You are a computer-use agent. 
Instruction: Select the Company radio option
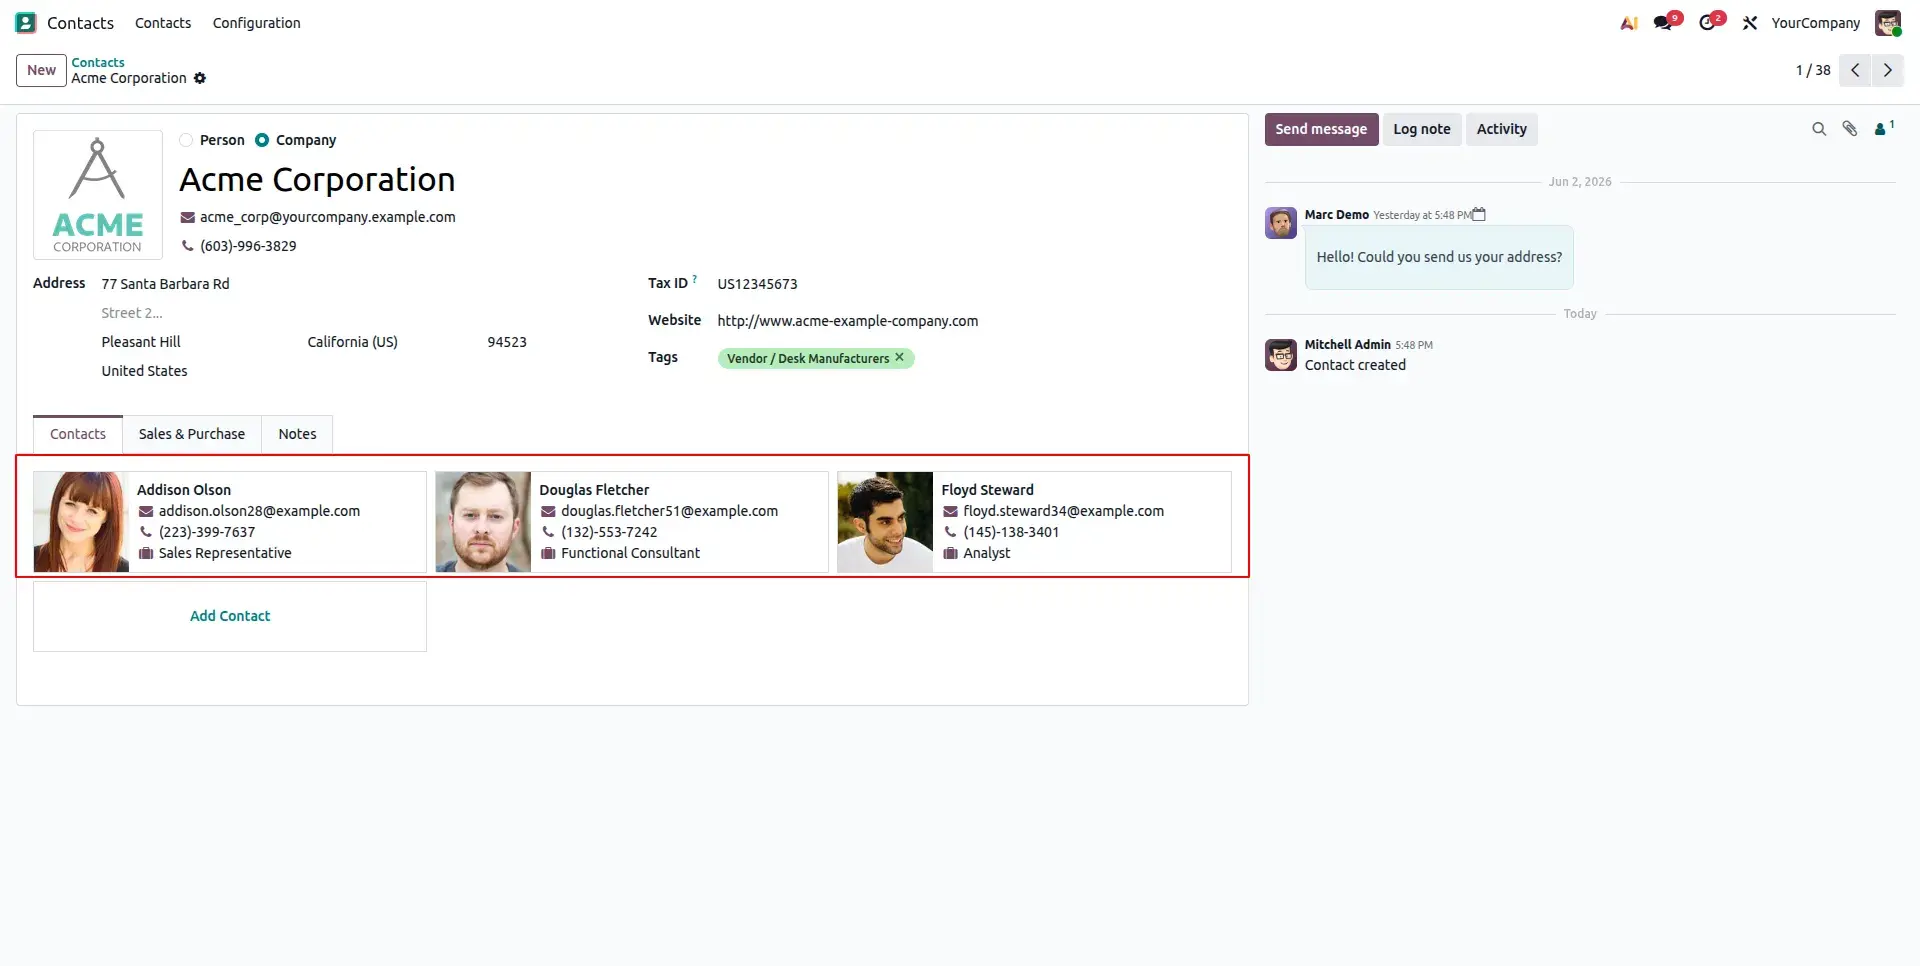262,140
